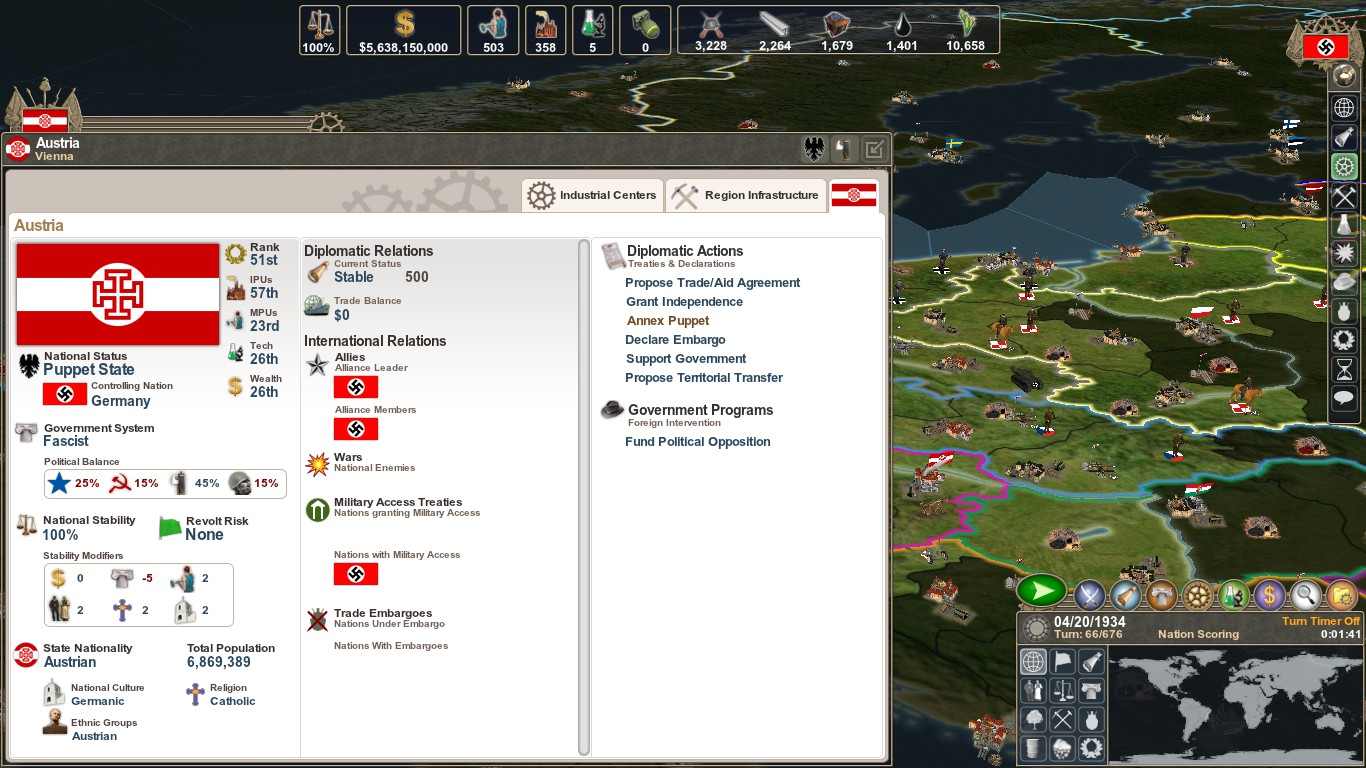Click the scales 100% stability indicator

tap(319, 30)
